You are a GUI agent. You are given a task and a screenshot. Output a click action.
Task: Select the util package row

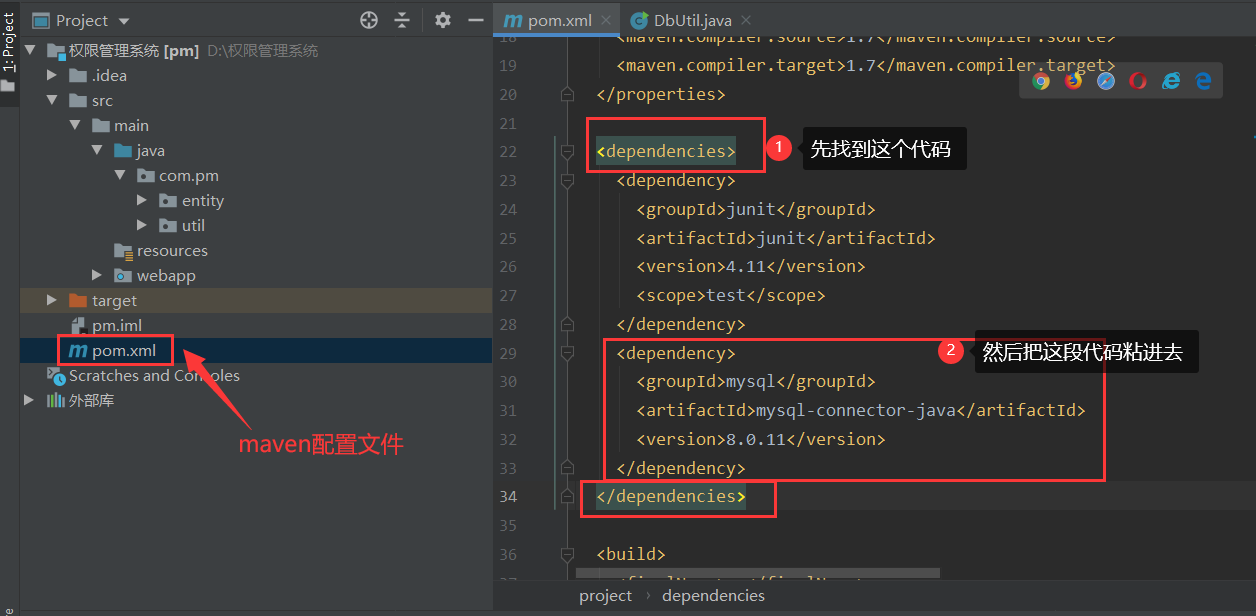(256, 225)
